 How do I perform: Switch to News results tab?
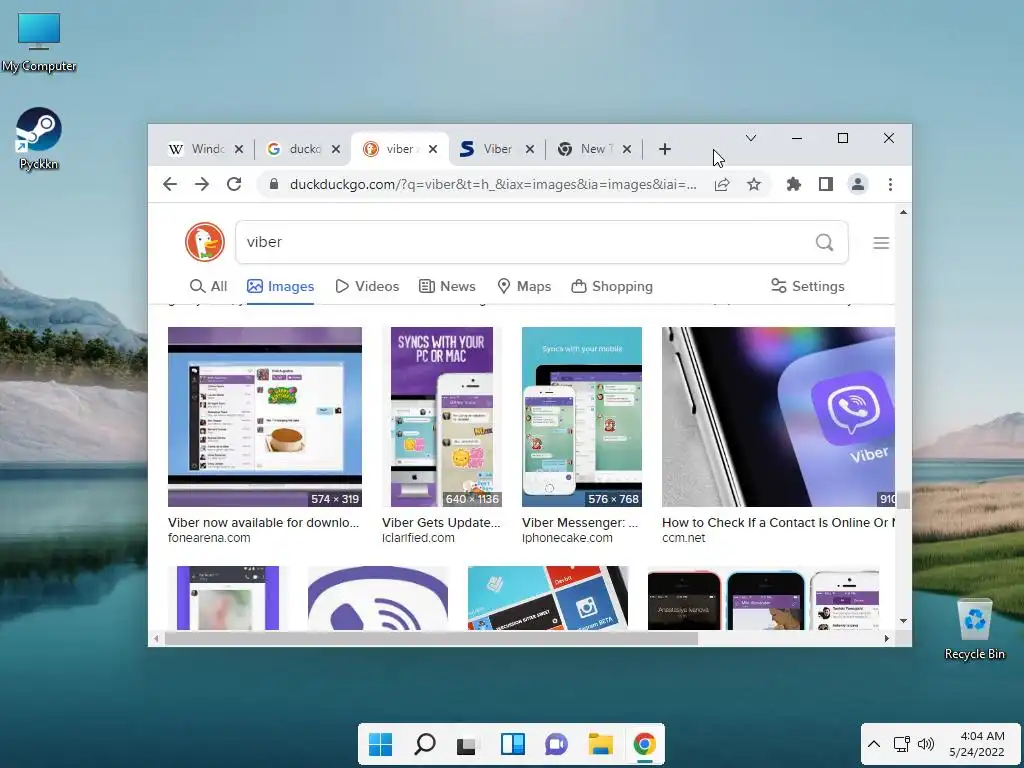(447, 286)
